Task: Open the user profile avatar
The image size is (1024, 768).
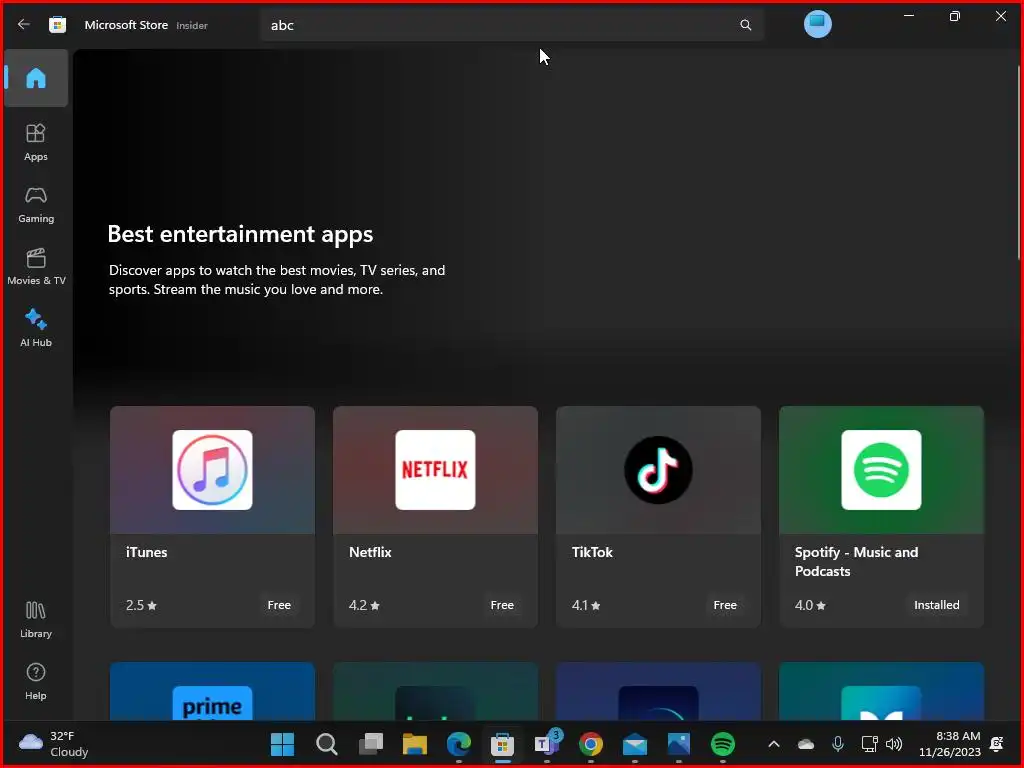Action: (x=817, y=24)
